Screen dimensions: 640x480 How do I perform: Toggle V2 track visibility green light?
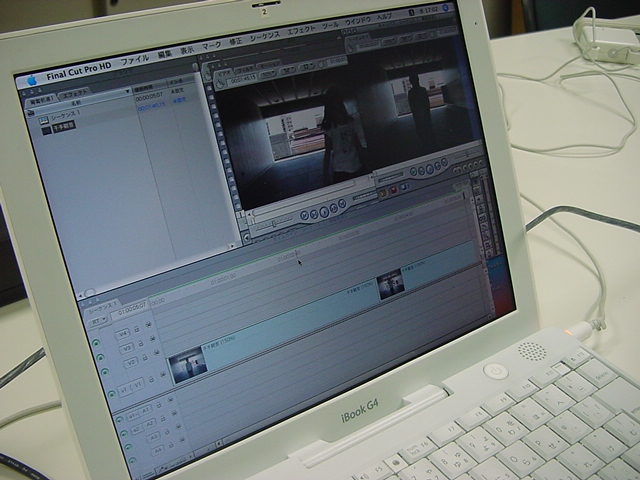click(104, 372)
